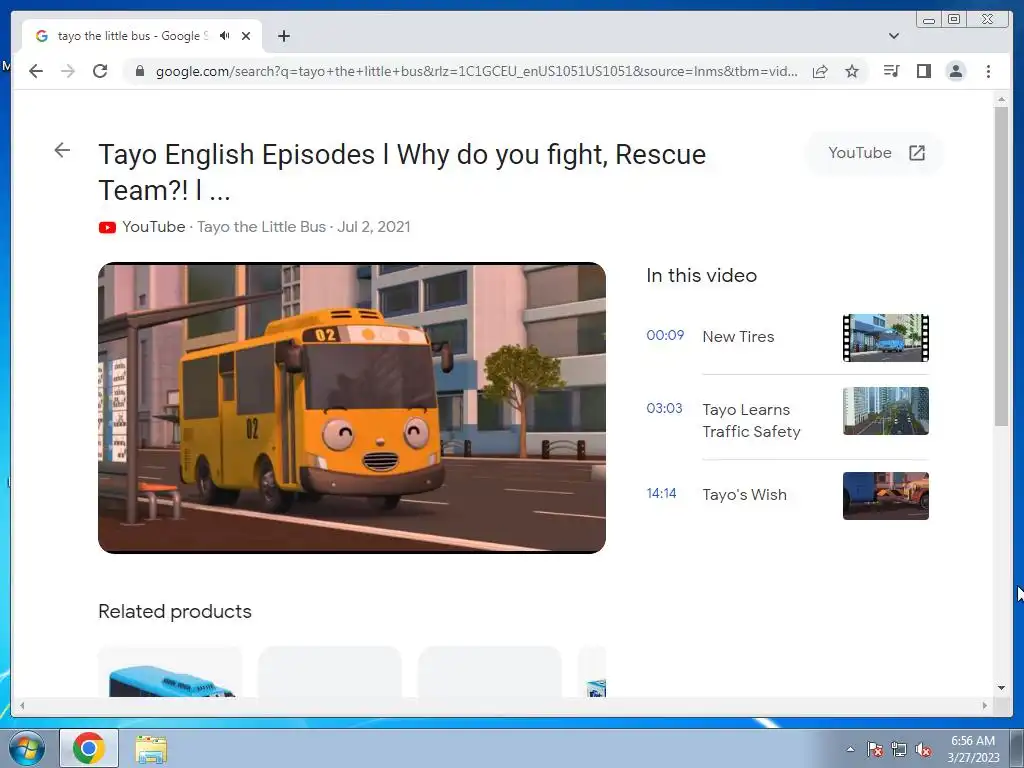1024x768 pixels.
Task: Click the Chrome taskbar icon
Action: point(89,748)
